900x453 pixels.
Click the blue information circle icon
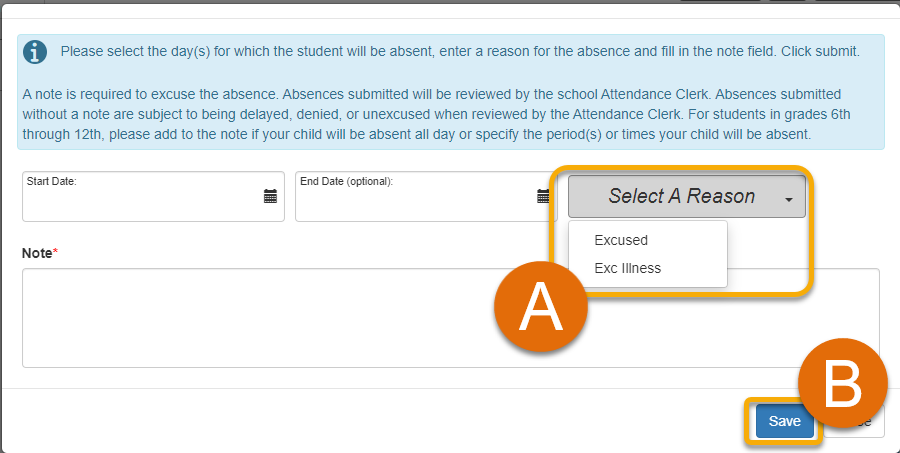pyautogui.click(x=35, y=52)
